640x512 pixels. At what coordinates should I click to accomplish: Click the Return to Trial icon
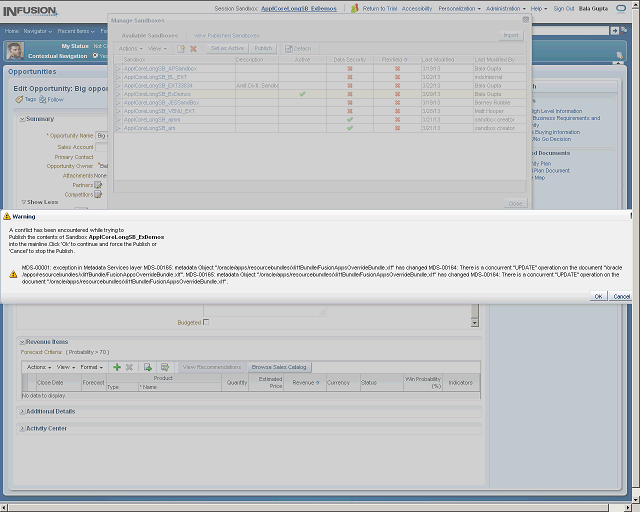(x=357, y=7)
